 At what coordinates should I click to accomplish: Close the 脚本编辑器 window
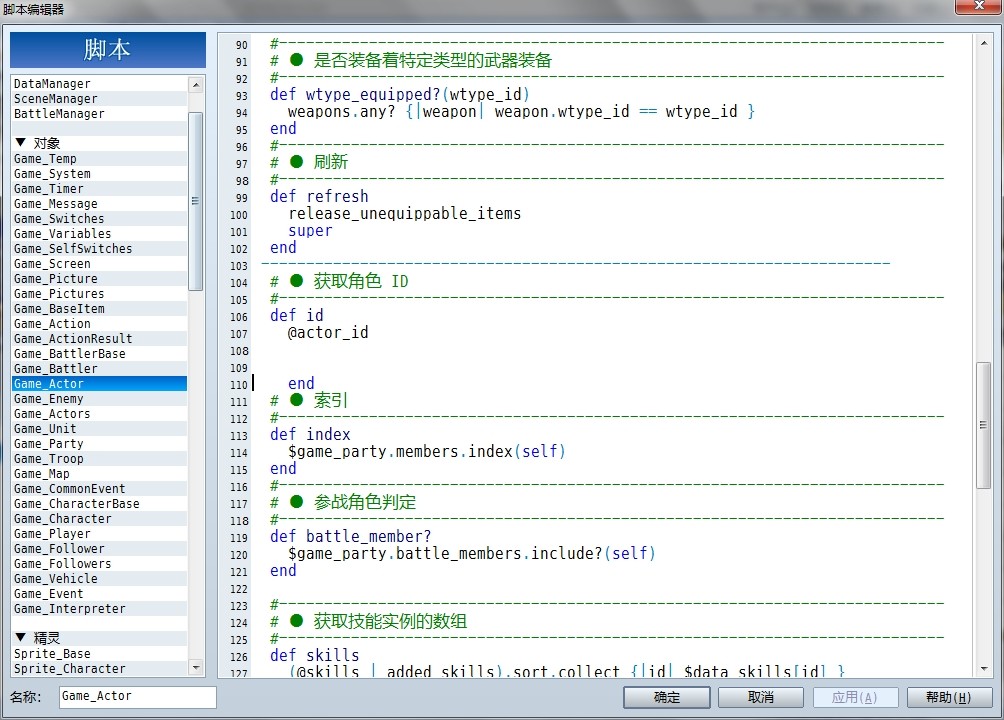[978, 6]
